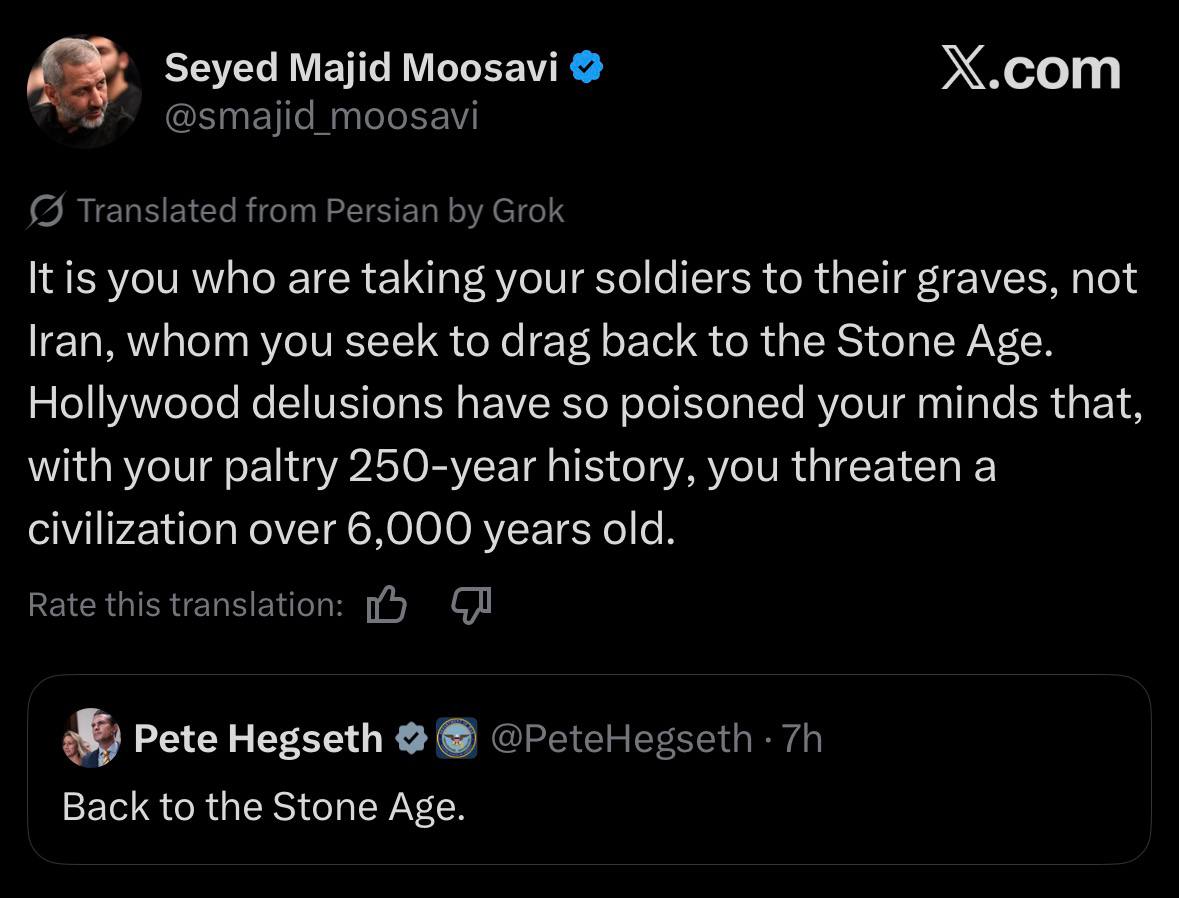Click the 'Rate this translation' label
The width and height of the screenshot is (1179, 898).
[186, 604]
